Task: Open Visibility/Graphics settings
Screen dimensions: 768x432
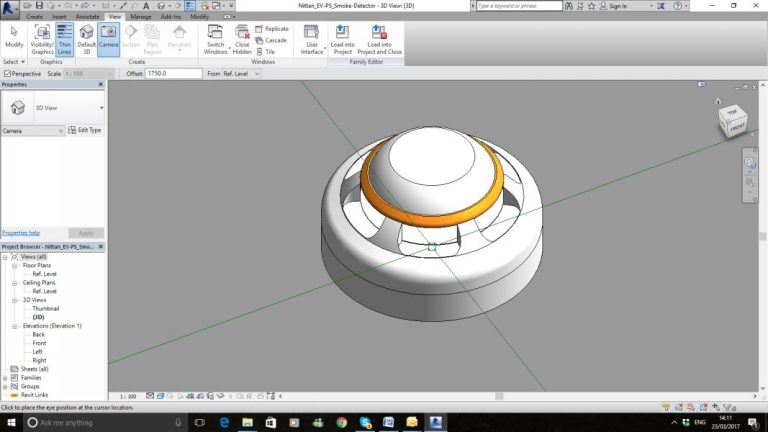Action: [x=42, y=37]
